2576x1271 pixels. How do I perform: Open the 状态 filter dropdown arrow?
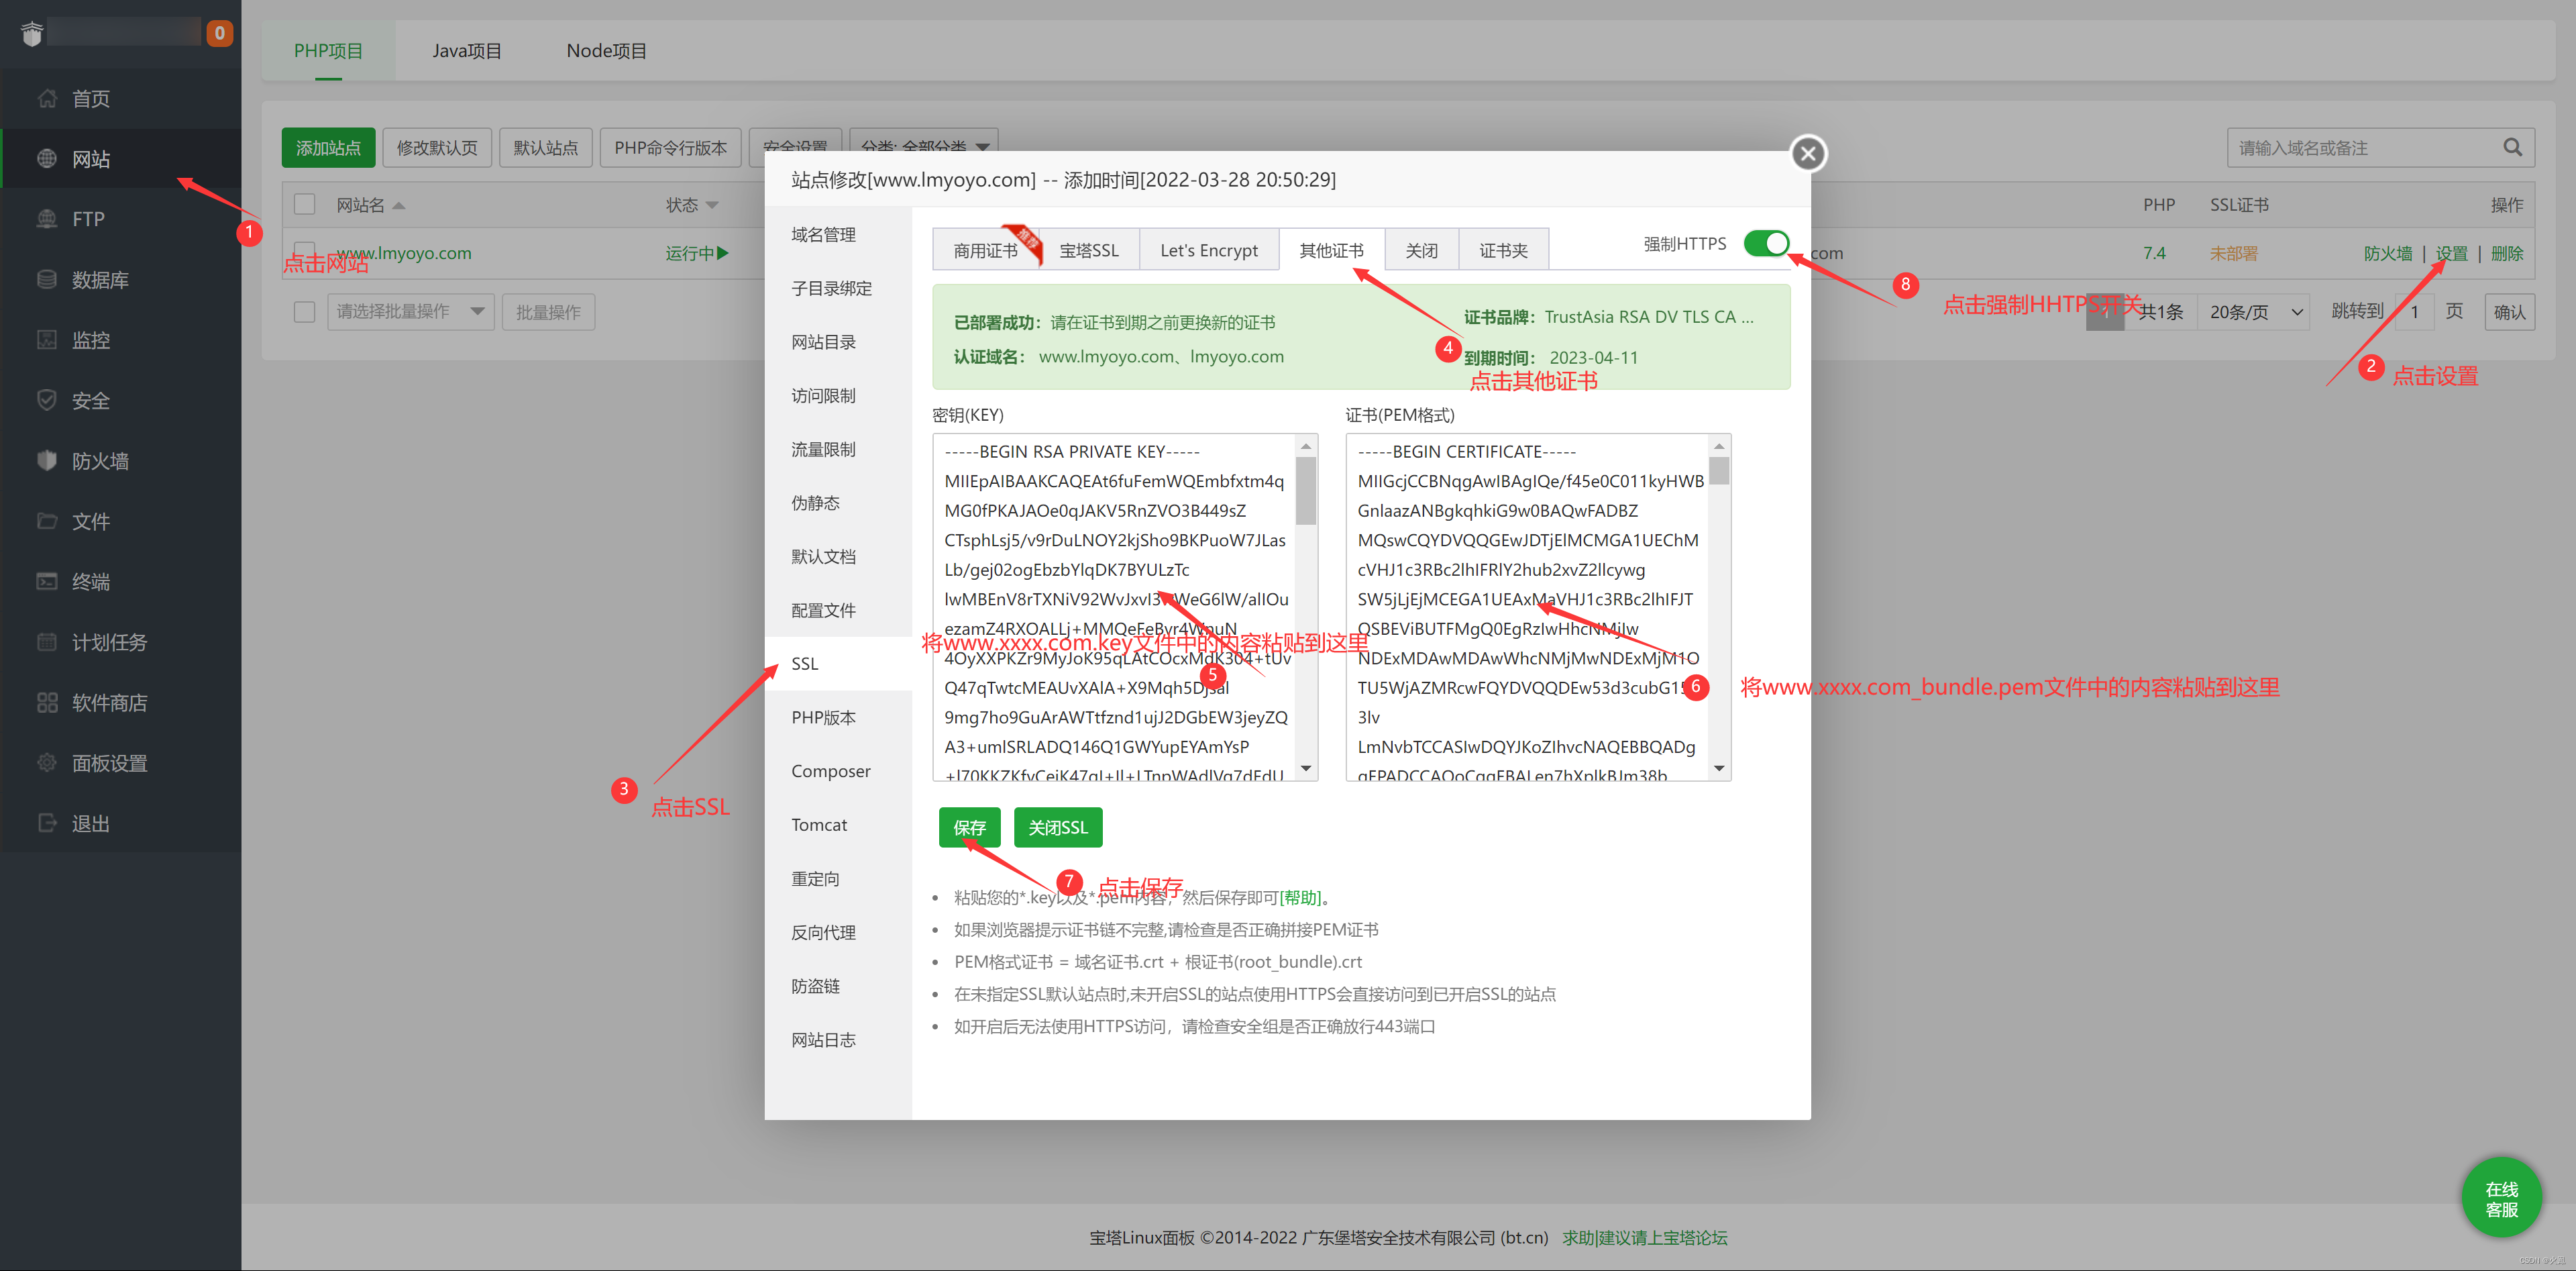pyautogui.click(x=712, y=205)
